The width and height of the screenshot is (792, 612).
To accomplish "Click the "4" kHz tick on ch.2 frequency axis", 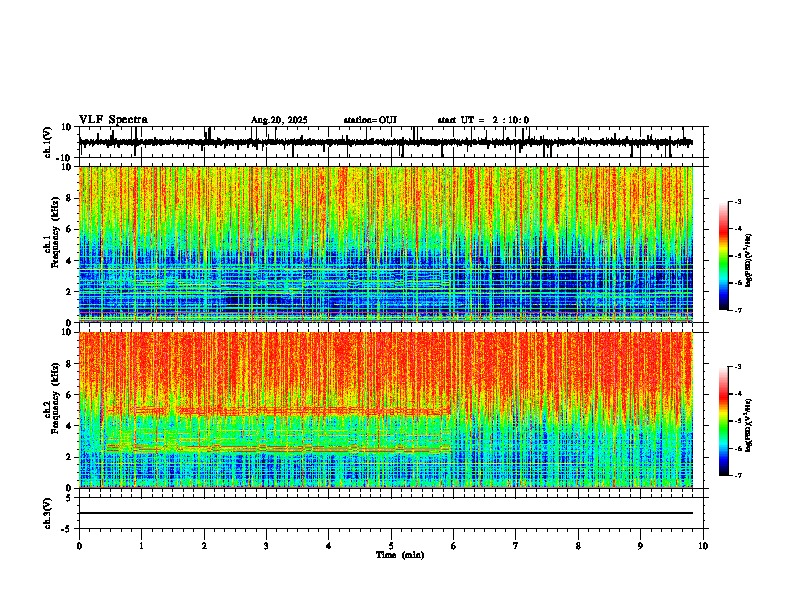I will pyautogui.click(x=70, y=426).
